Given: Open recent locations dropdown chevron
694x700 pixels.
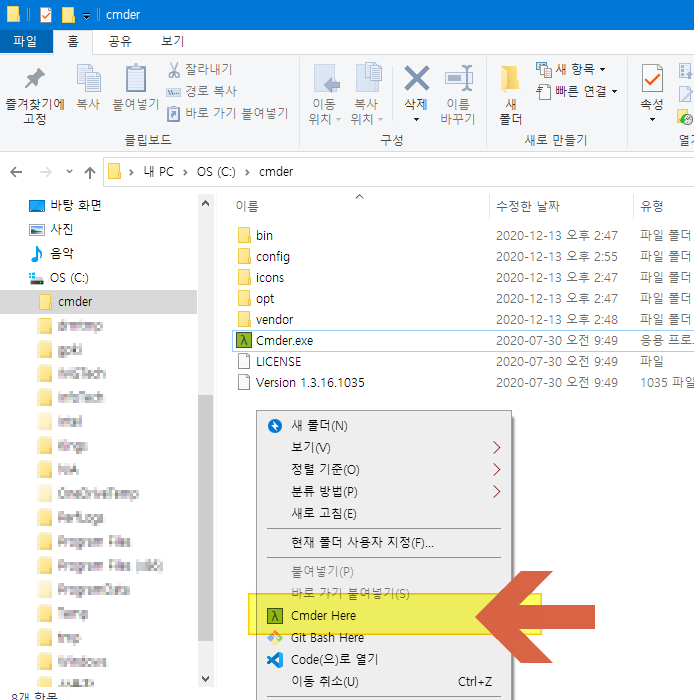Looking at the screenshot, I should point(69,171).
